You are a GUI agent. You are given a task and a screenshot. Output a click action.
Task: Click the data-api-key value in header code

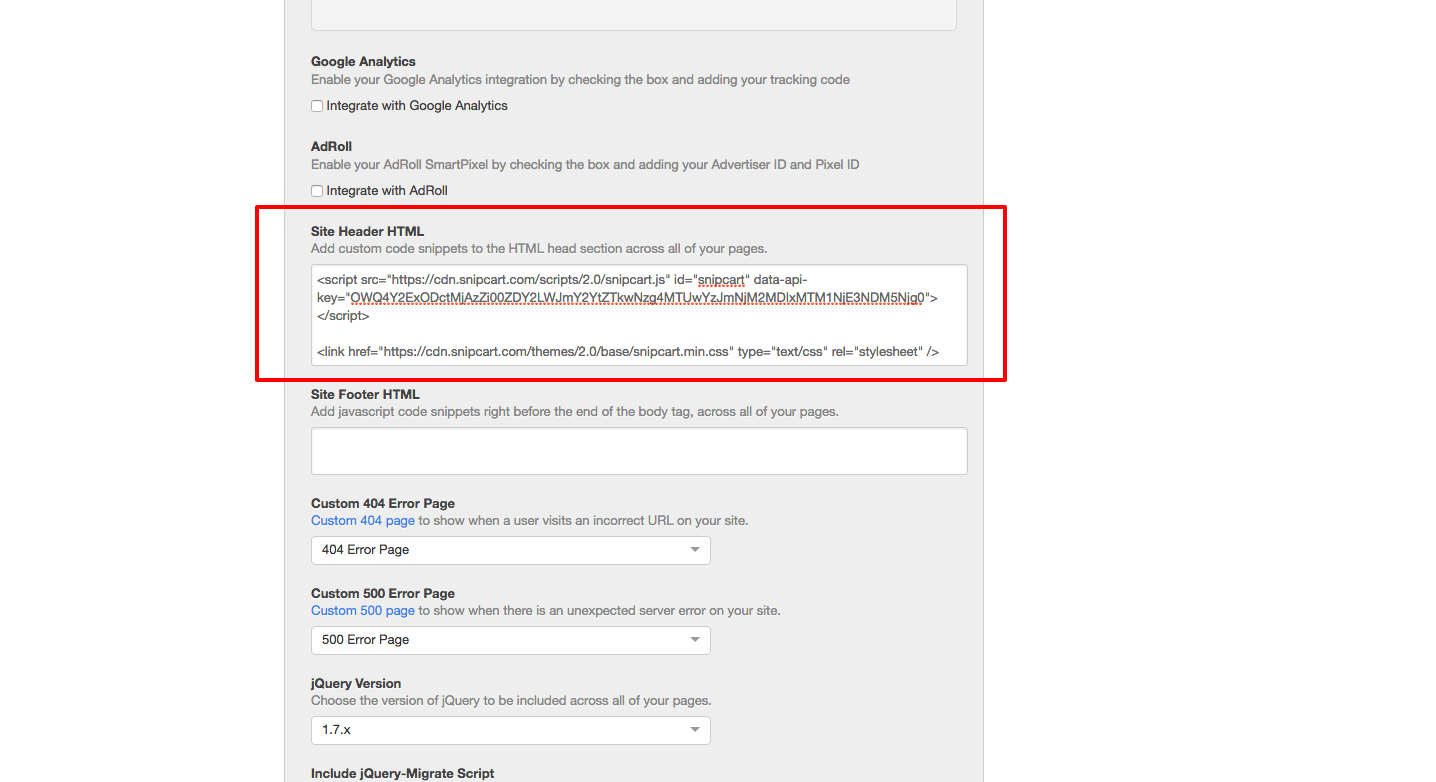638,298
